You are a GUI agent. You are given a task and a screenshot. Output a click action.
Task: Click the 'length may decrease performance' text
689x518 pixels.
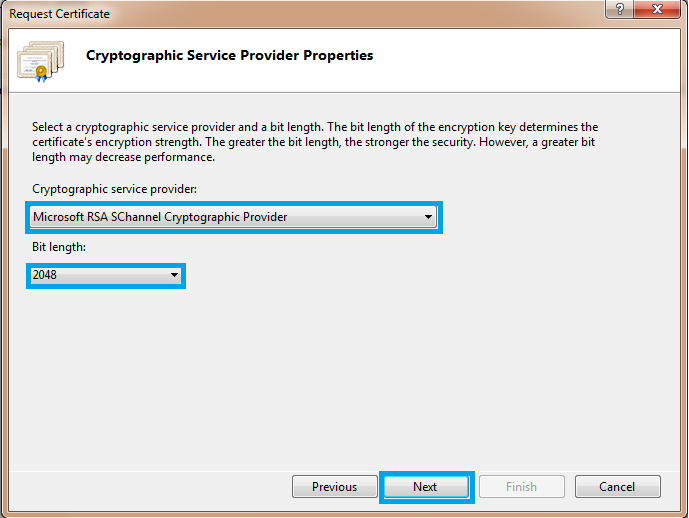[x=124, y=157]
